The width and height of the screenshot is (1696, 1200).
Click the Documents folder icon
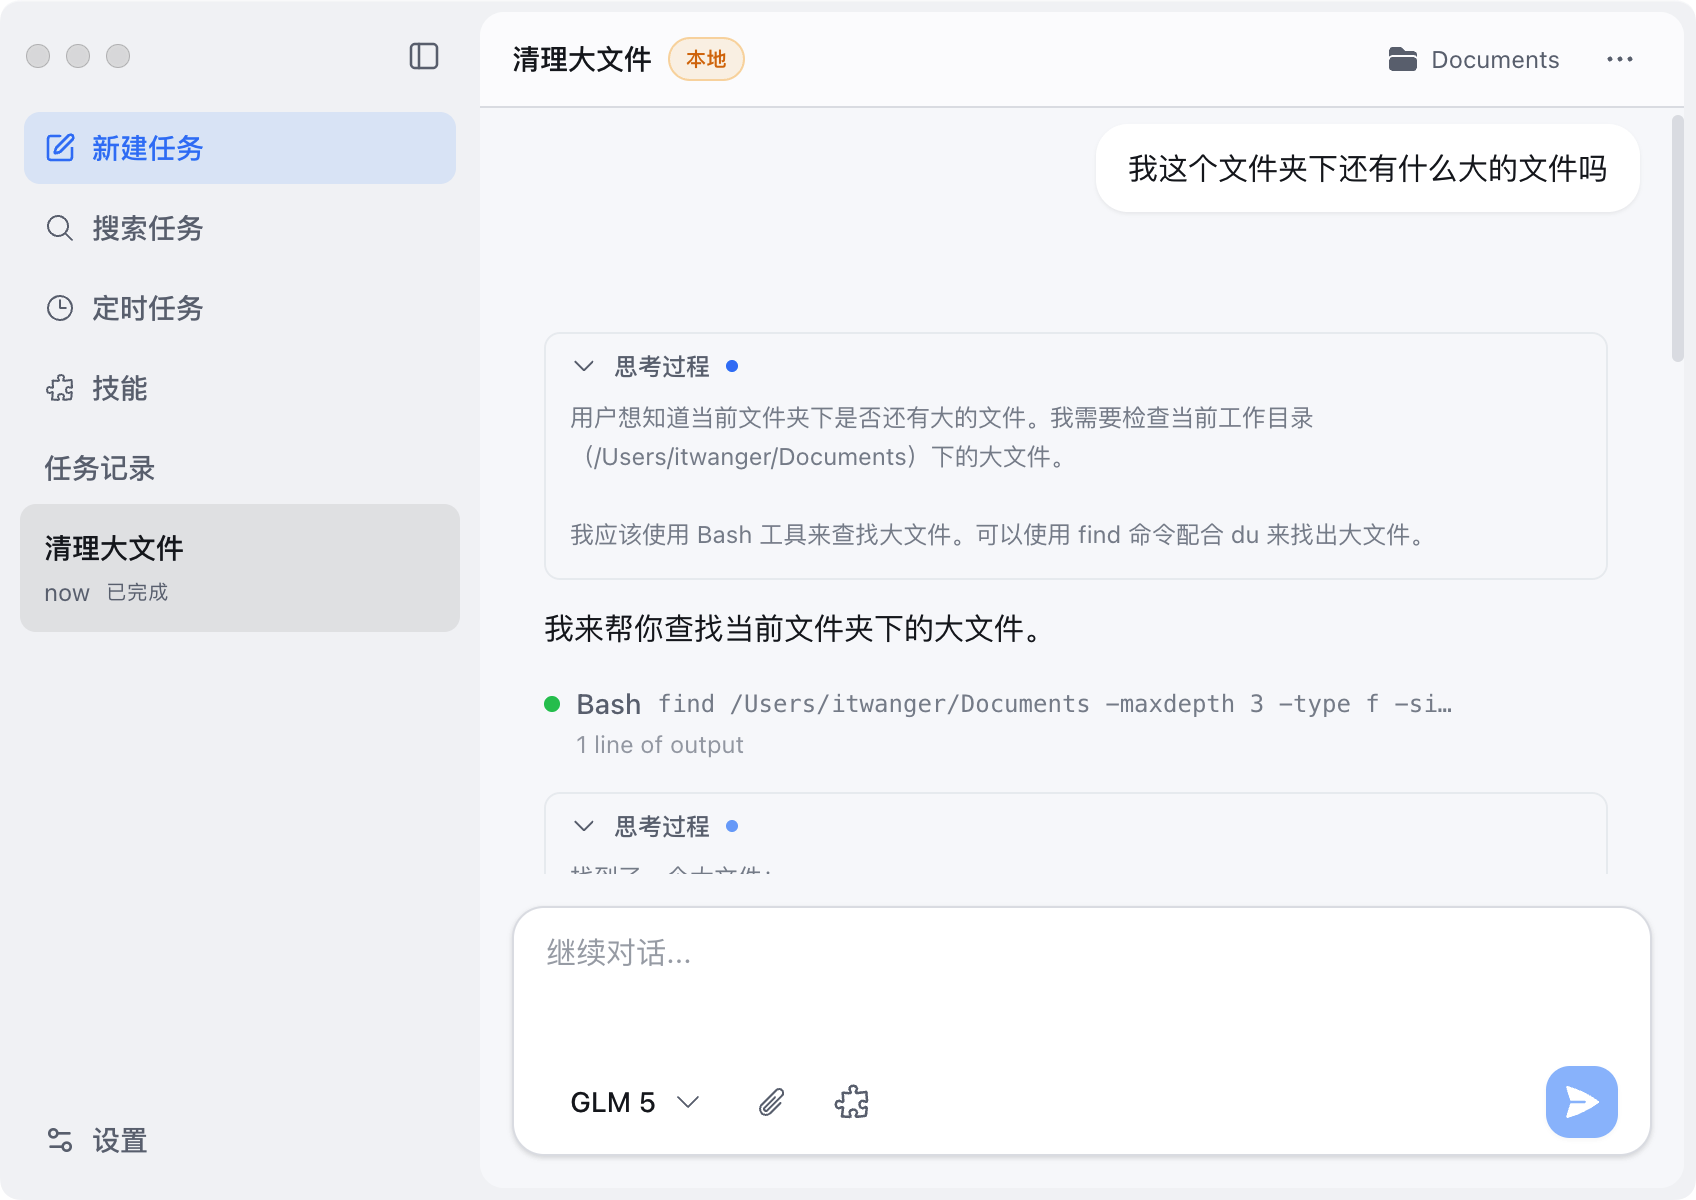(x=1402, y=60)
